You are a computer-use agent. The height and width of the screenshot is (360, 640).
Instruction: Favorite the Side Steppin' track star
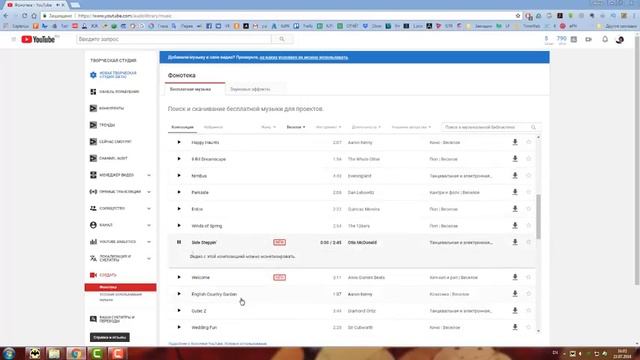click(529, 242)
